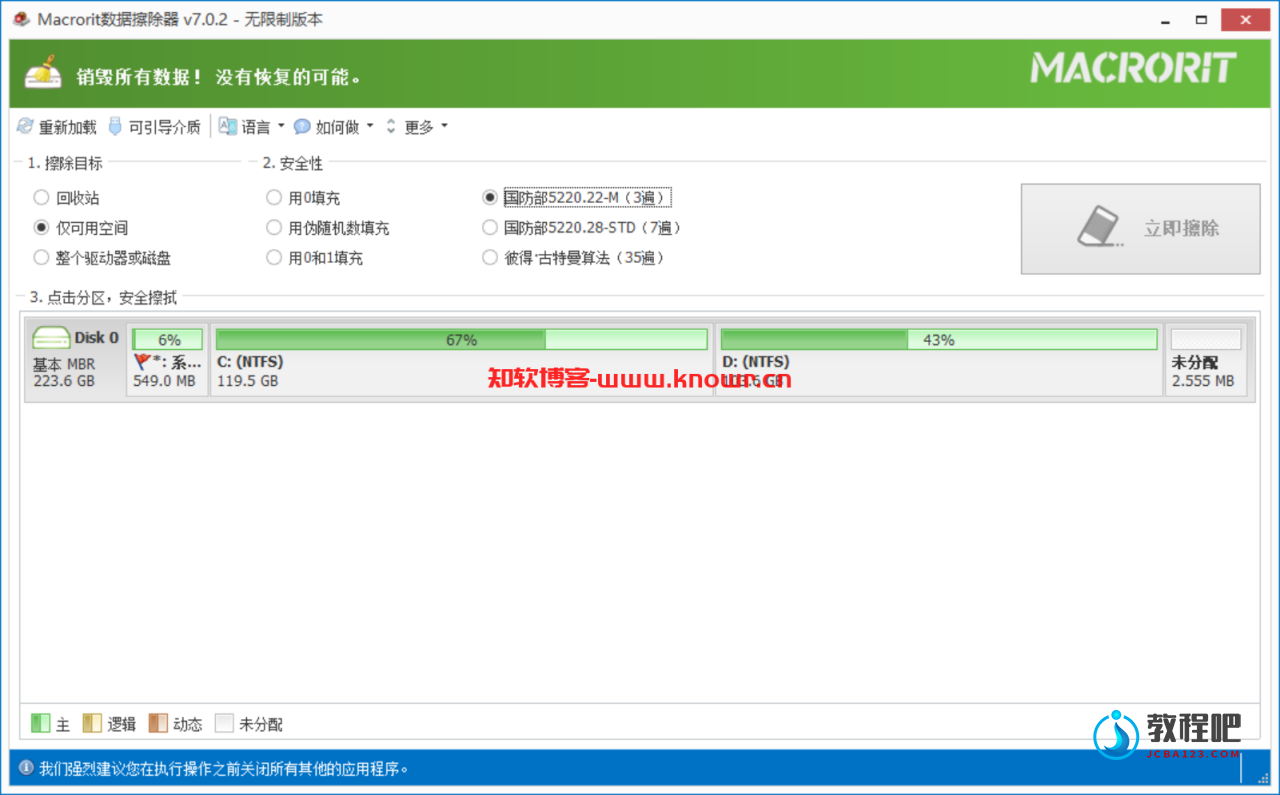The image size is (1280, 795).
Task: Open the 更多 dropdown arrow
Action: pos(444,126)
